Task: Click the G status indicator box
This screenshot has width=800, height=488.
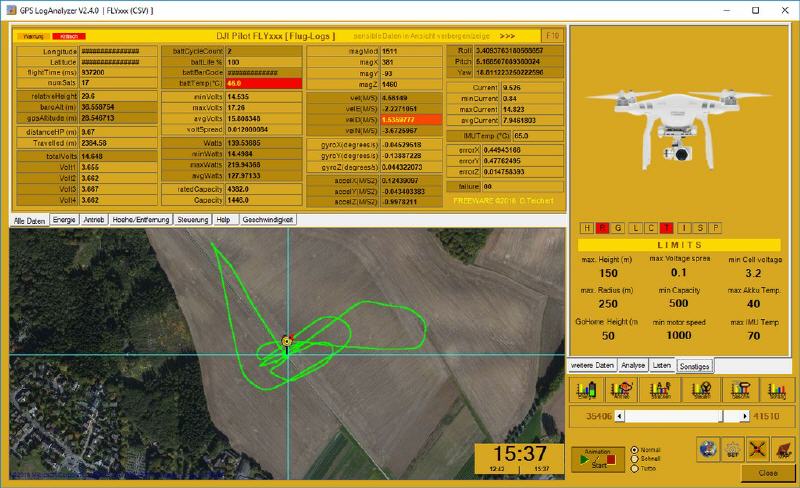Action: click(618, 228)
